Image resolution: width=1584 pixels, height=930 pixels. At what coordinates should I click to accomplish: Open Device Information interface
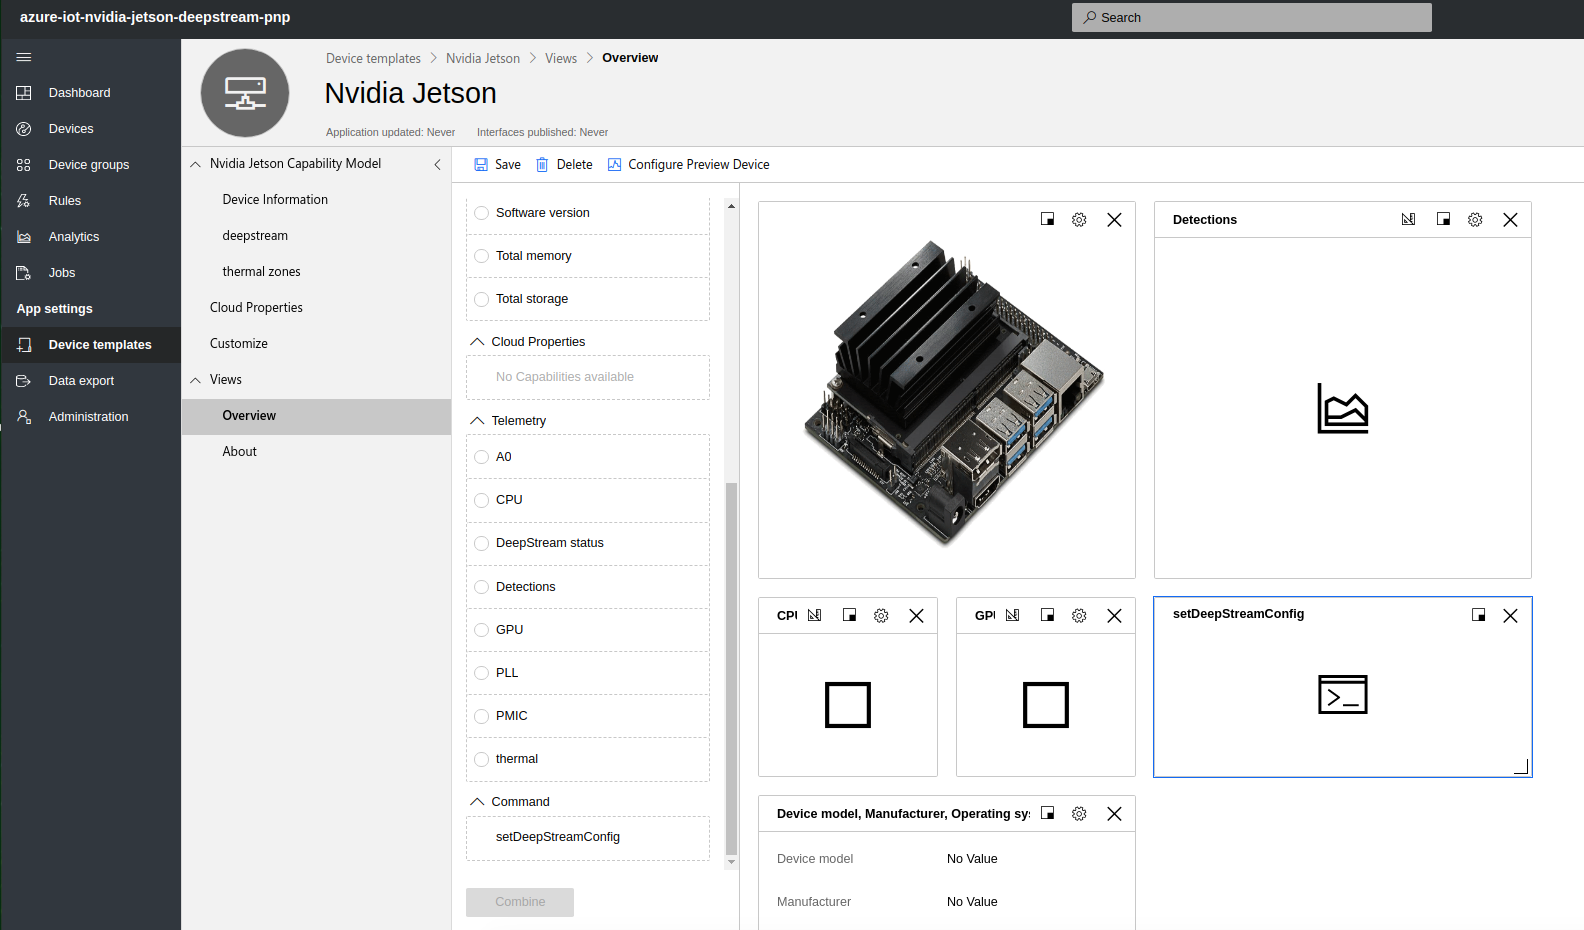pos(275,200)
